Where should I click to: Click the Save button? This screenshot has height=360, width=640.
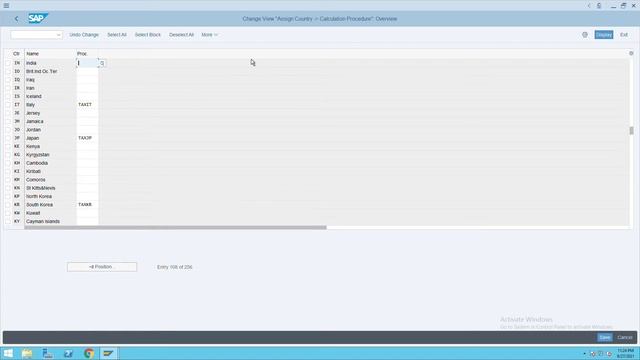(604, 338)
